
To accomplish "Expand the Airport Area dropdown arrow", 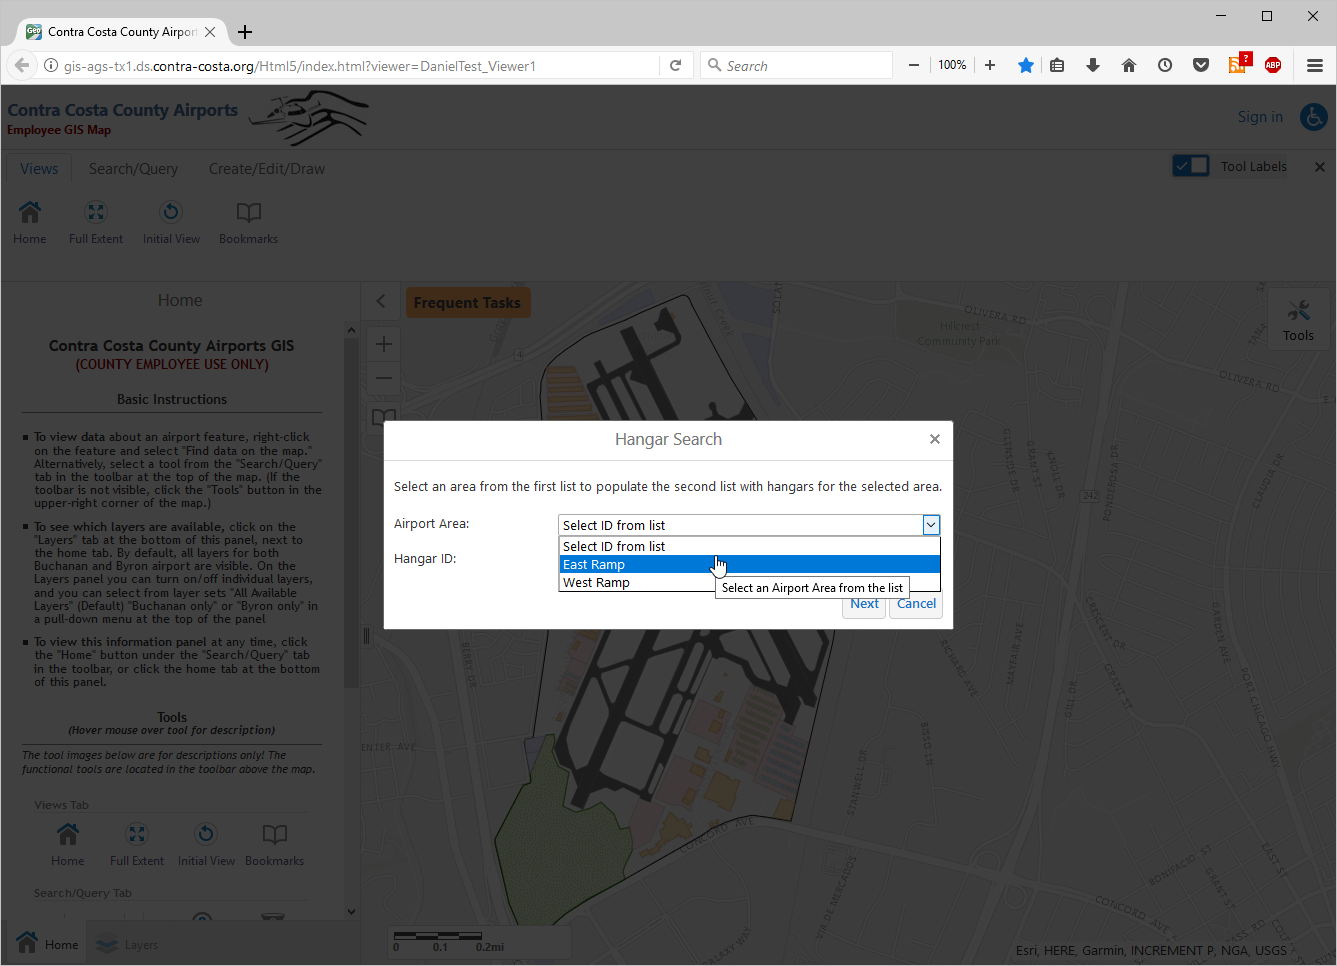I will [x=930, y=525].
